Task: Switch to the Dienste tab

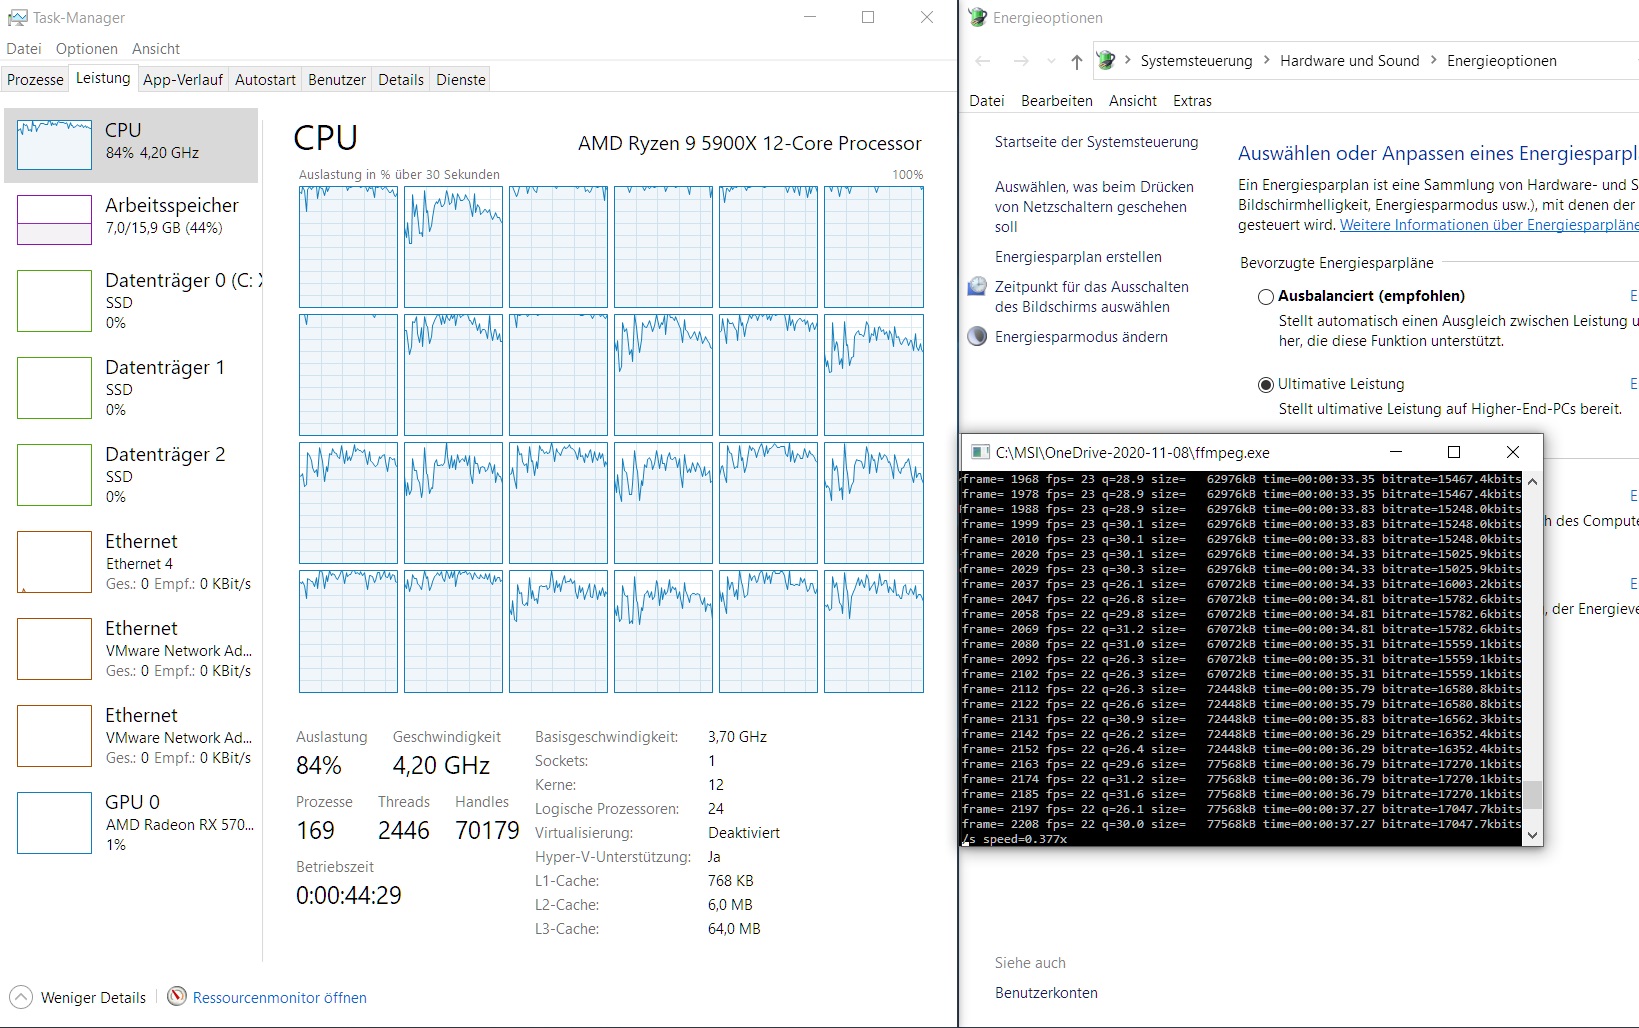Action: tap(461, 80)
